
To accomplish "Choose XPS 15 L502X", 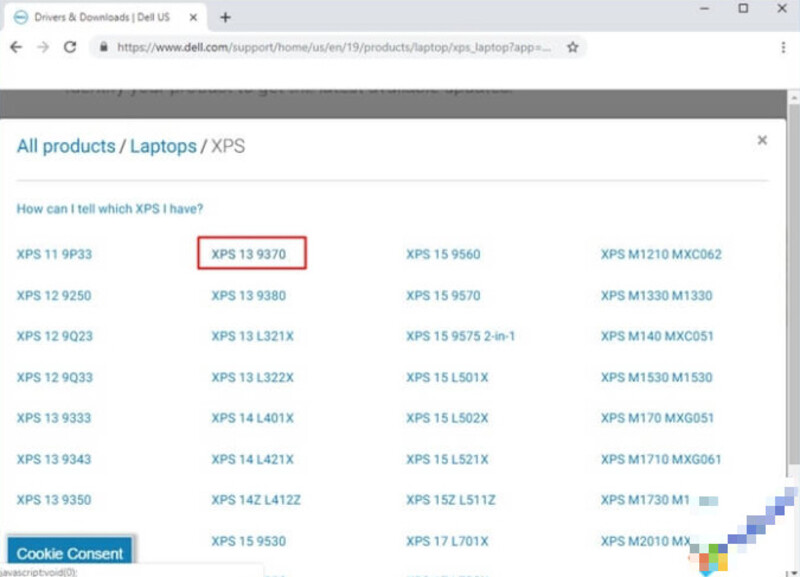I will pos(447,418).
